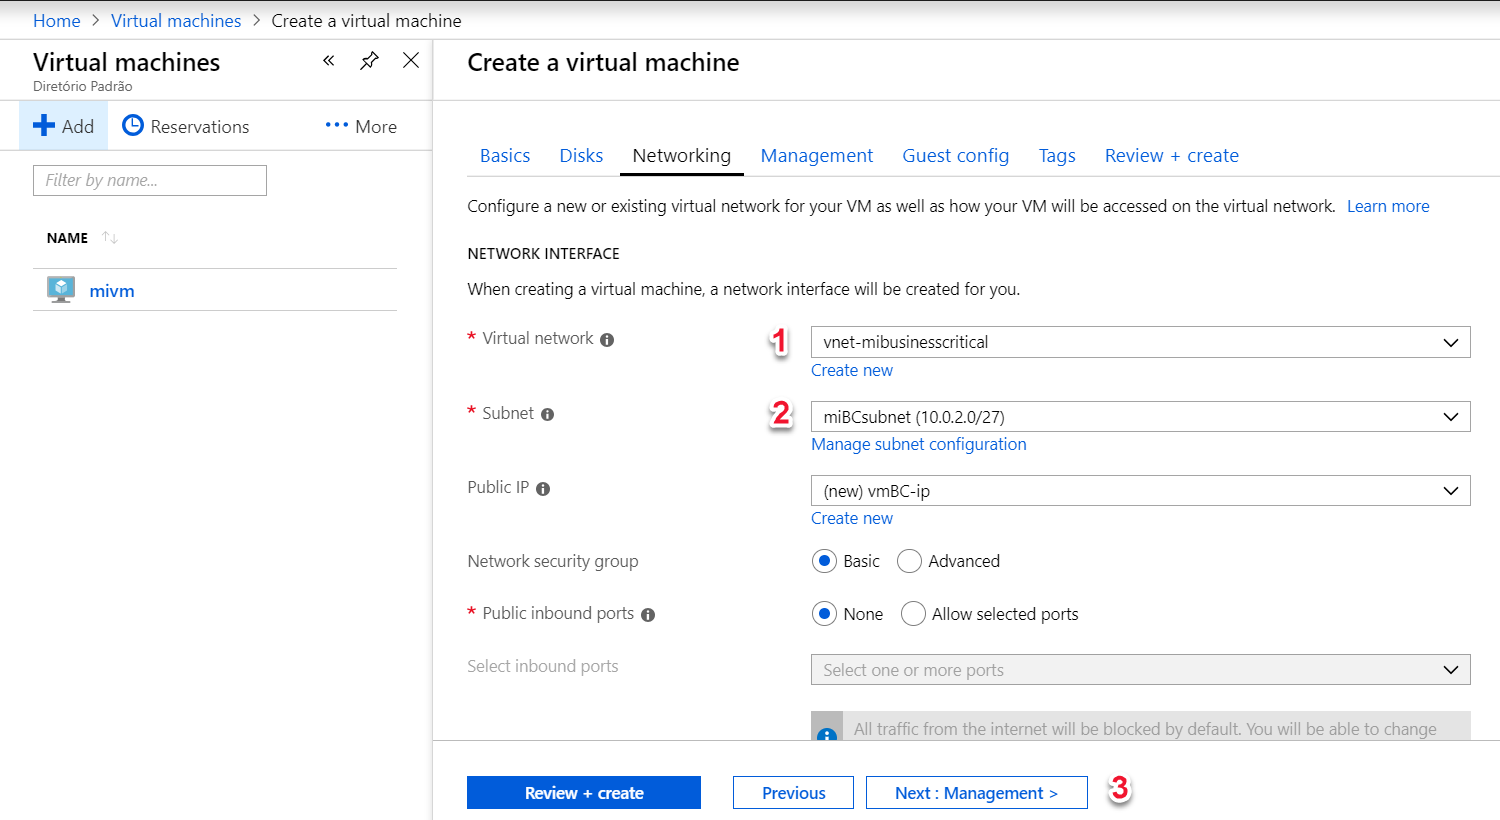This screenshot has width=1500, height=820.
Task: Click the Public inbound ports info icon
Action: (x=648, y=615)
